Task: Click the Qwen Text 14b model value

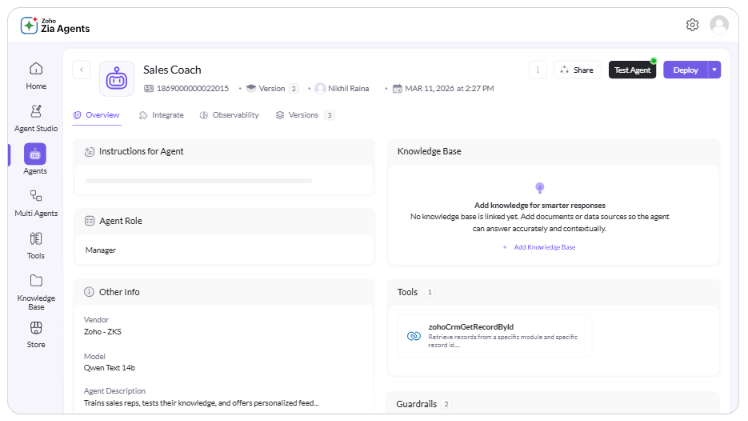Action: click(x=109, y=368)
